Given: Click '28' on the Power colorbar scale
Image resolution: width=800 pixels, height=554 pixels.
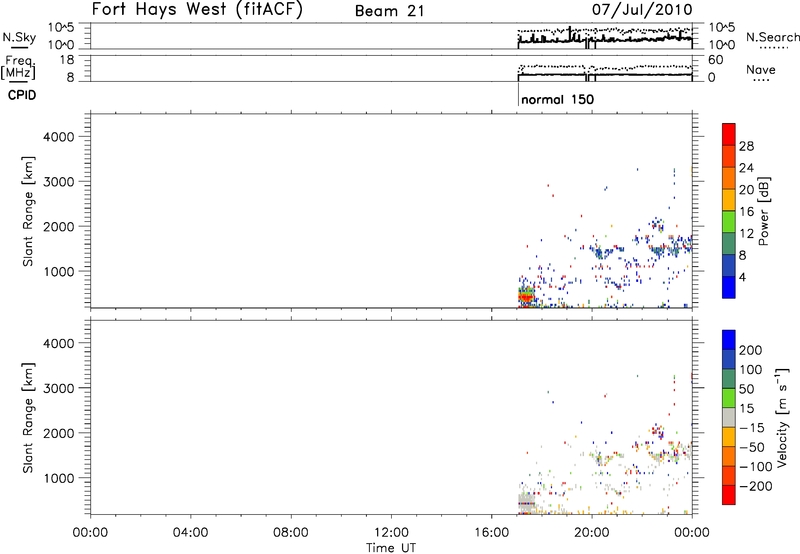Looking at the screenshot, I should pos(746,146).
